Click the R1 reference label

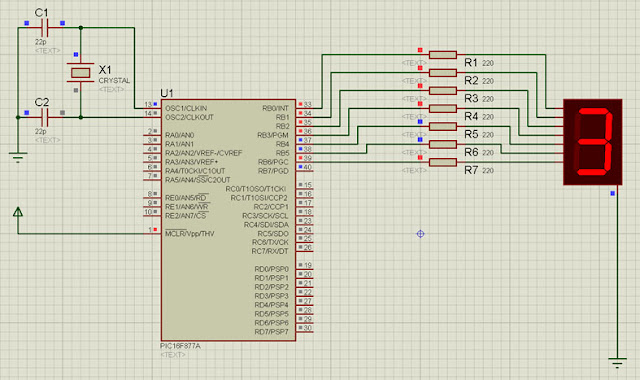[471, 63]
